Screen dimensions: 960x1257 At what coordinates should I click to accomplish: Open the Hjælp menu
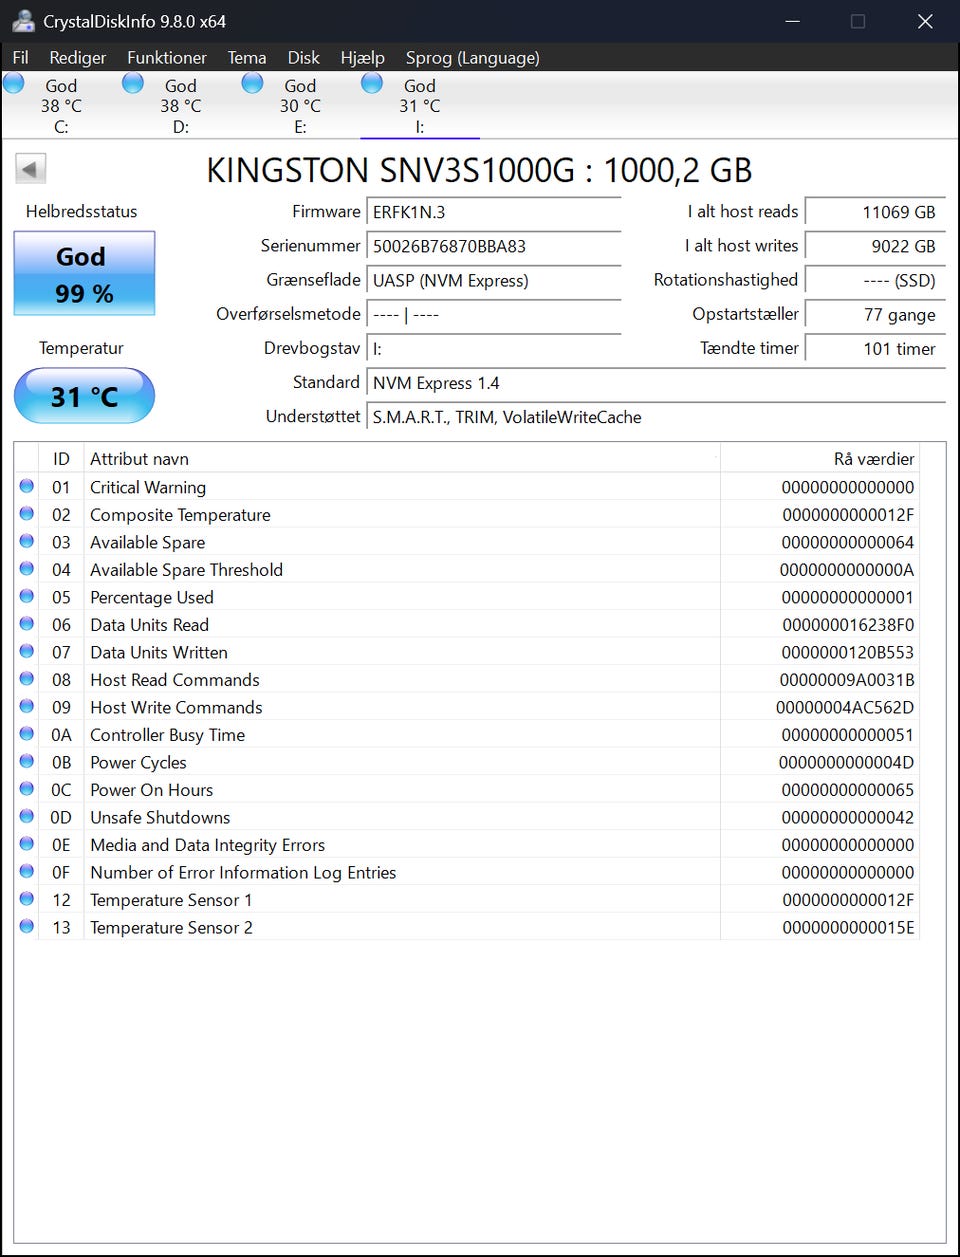click(362, 57)
